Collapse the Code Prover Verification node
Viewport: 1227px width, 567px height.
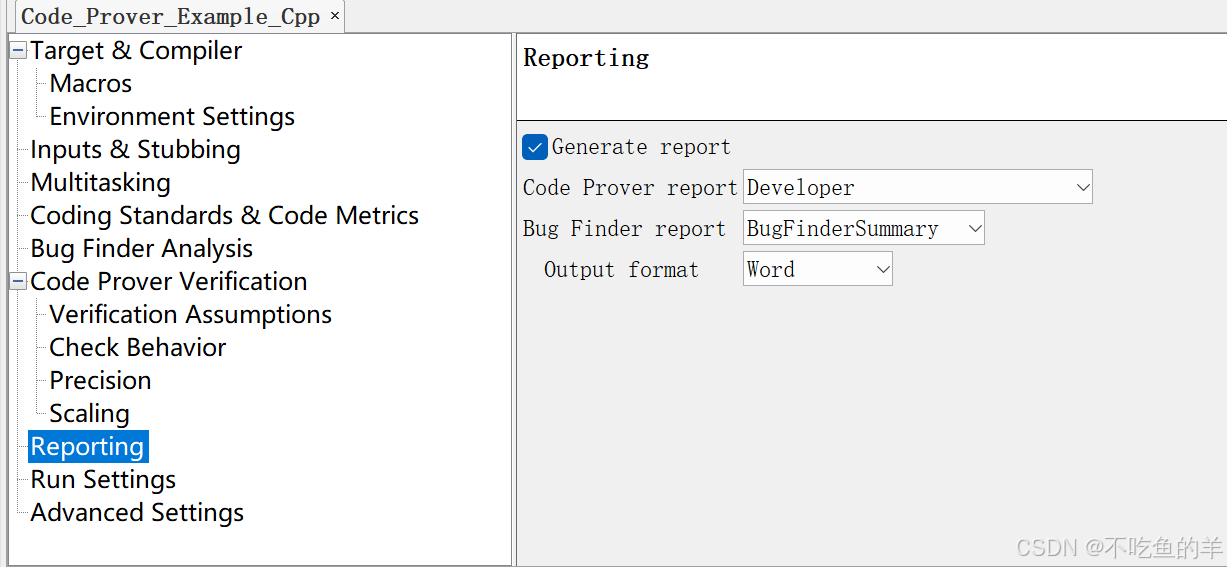(18, 282)
